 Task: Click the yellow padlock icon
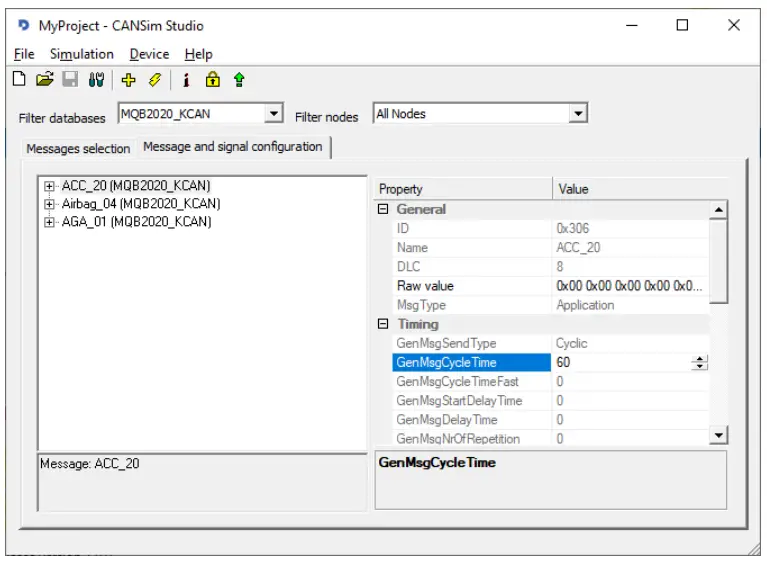[x=212, y=79]
